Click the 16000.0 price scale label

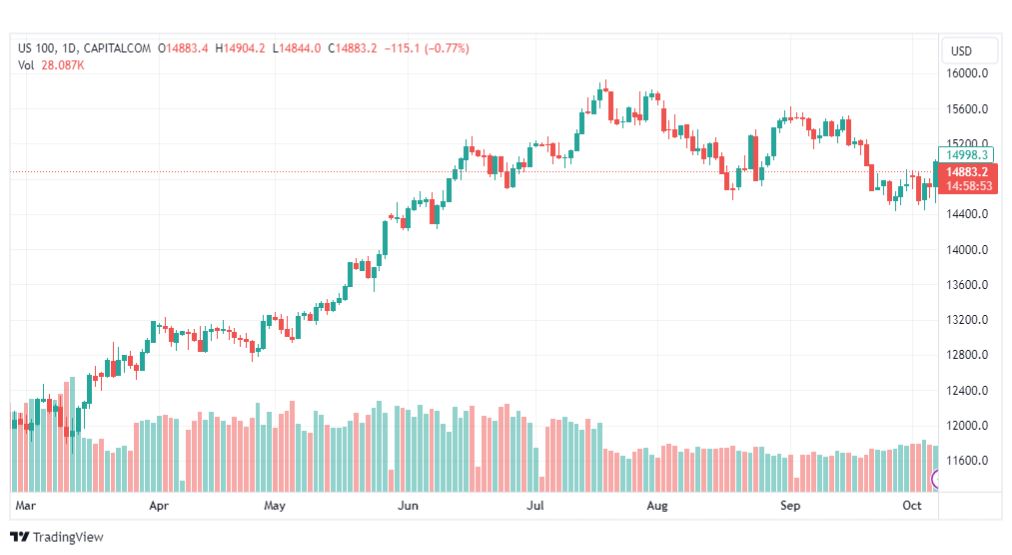(968, 74)
